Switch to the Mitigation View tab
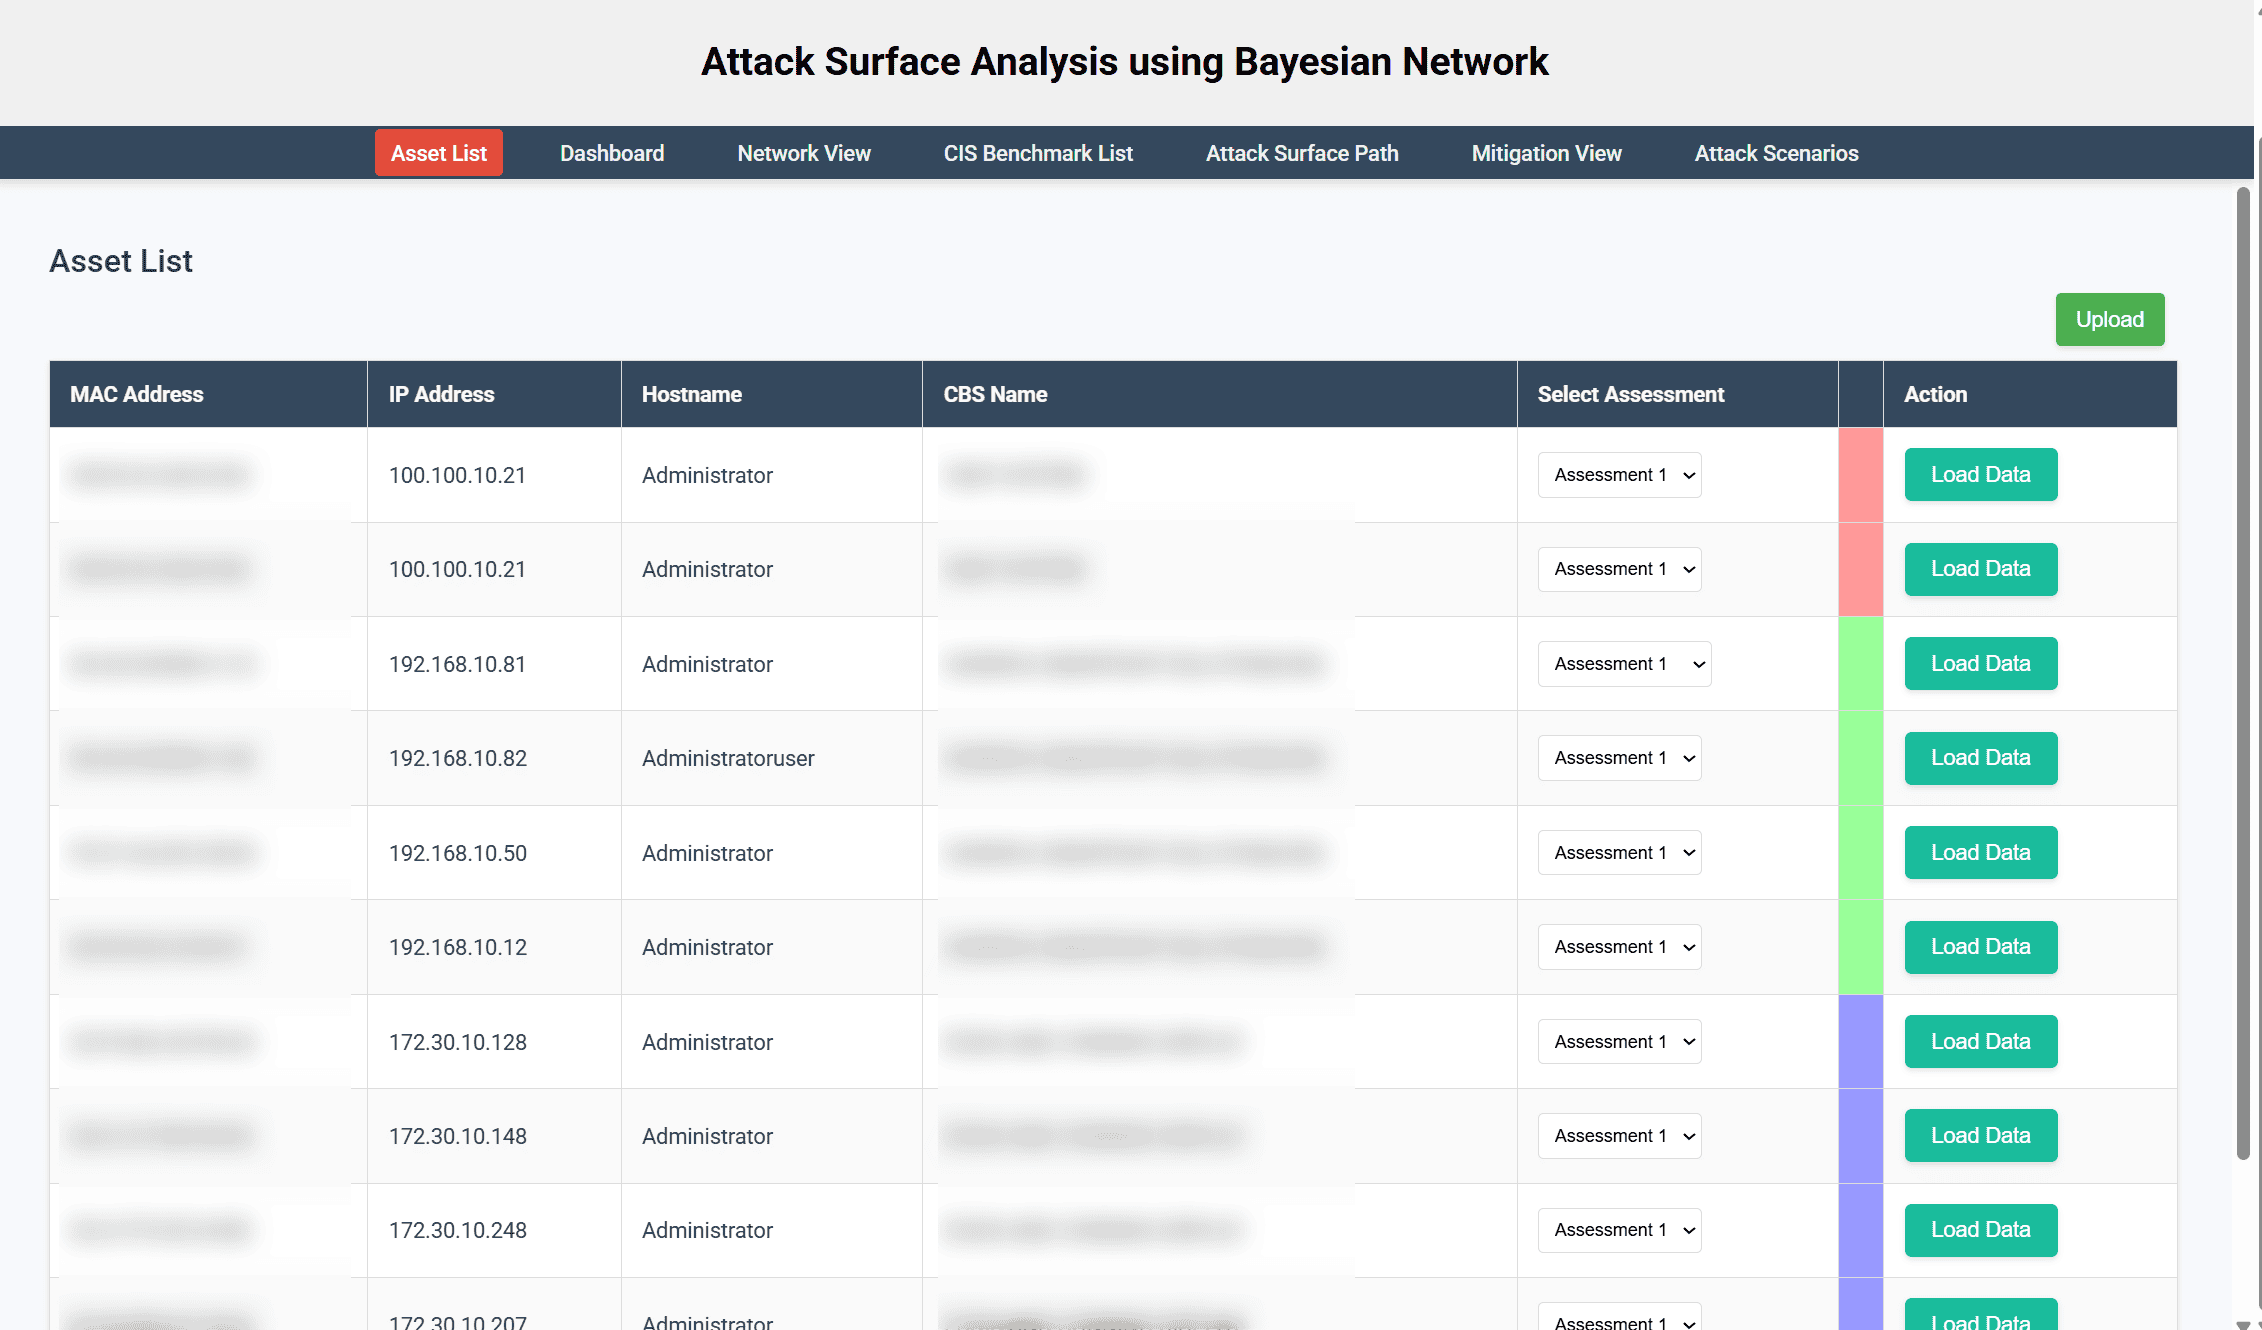Image resolution: width=2262 pixels, height=1330 pixels. click(x=1545, y=153)
